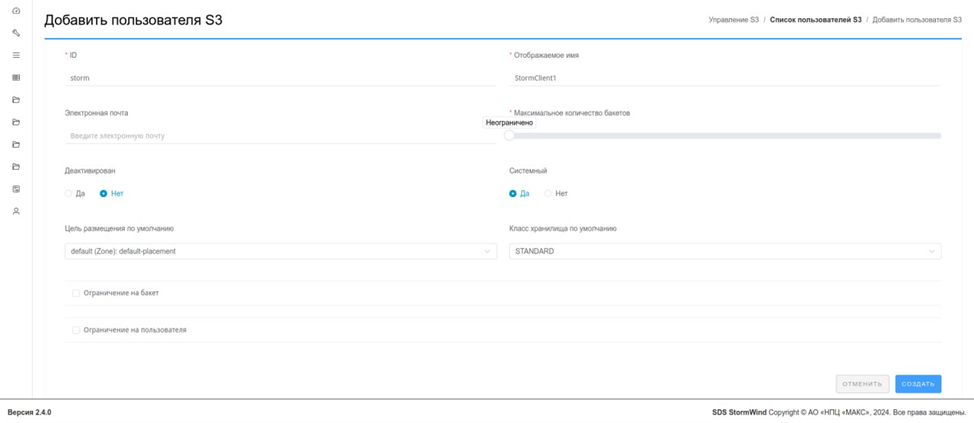Click the 'SDS StormWind' copyright footer text

839,412
